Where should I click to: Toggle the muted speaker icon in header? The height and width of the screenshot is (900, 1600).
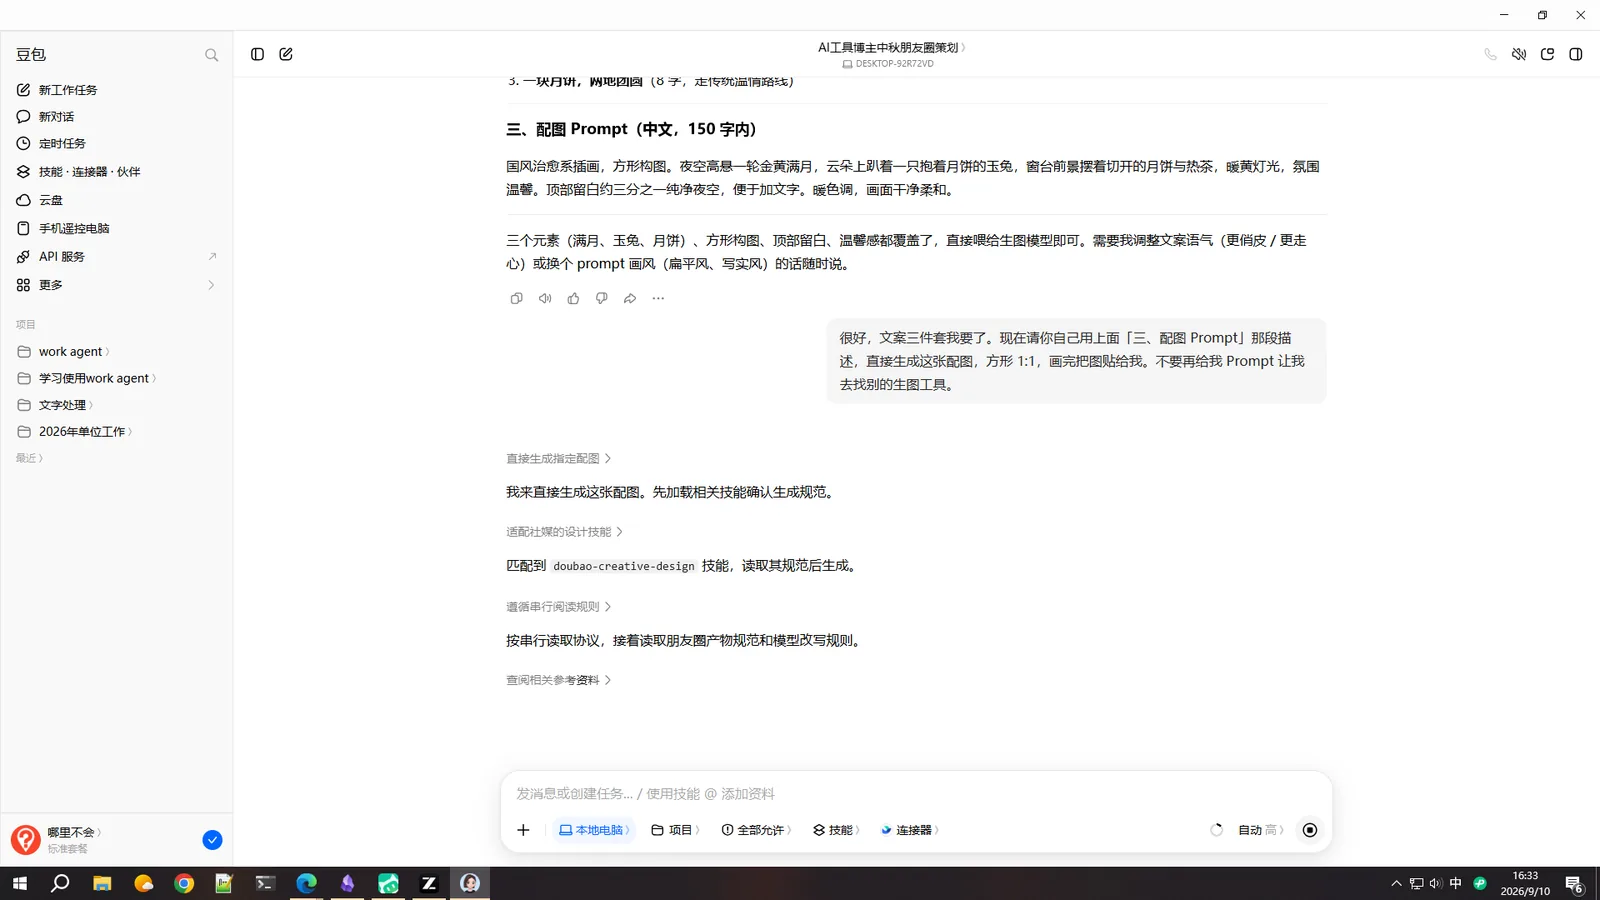(x=1519, y=54)
